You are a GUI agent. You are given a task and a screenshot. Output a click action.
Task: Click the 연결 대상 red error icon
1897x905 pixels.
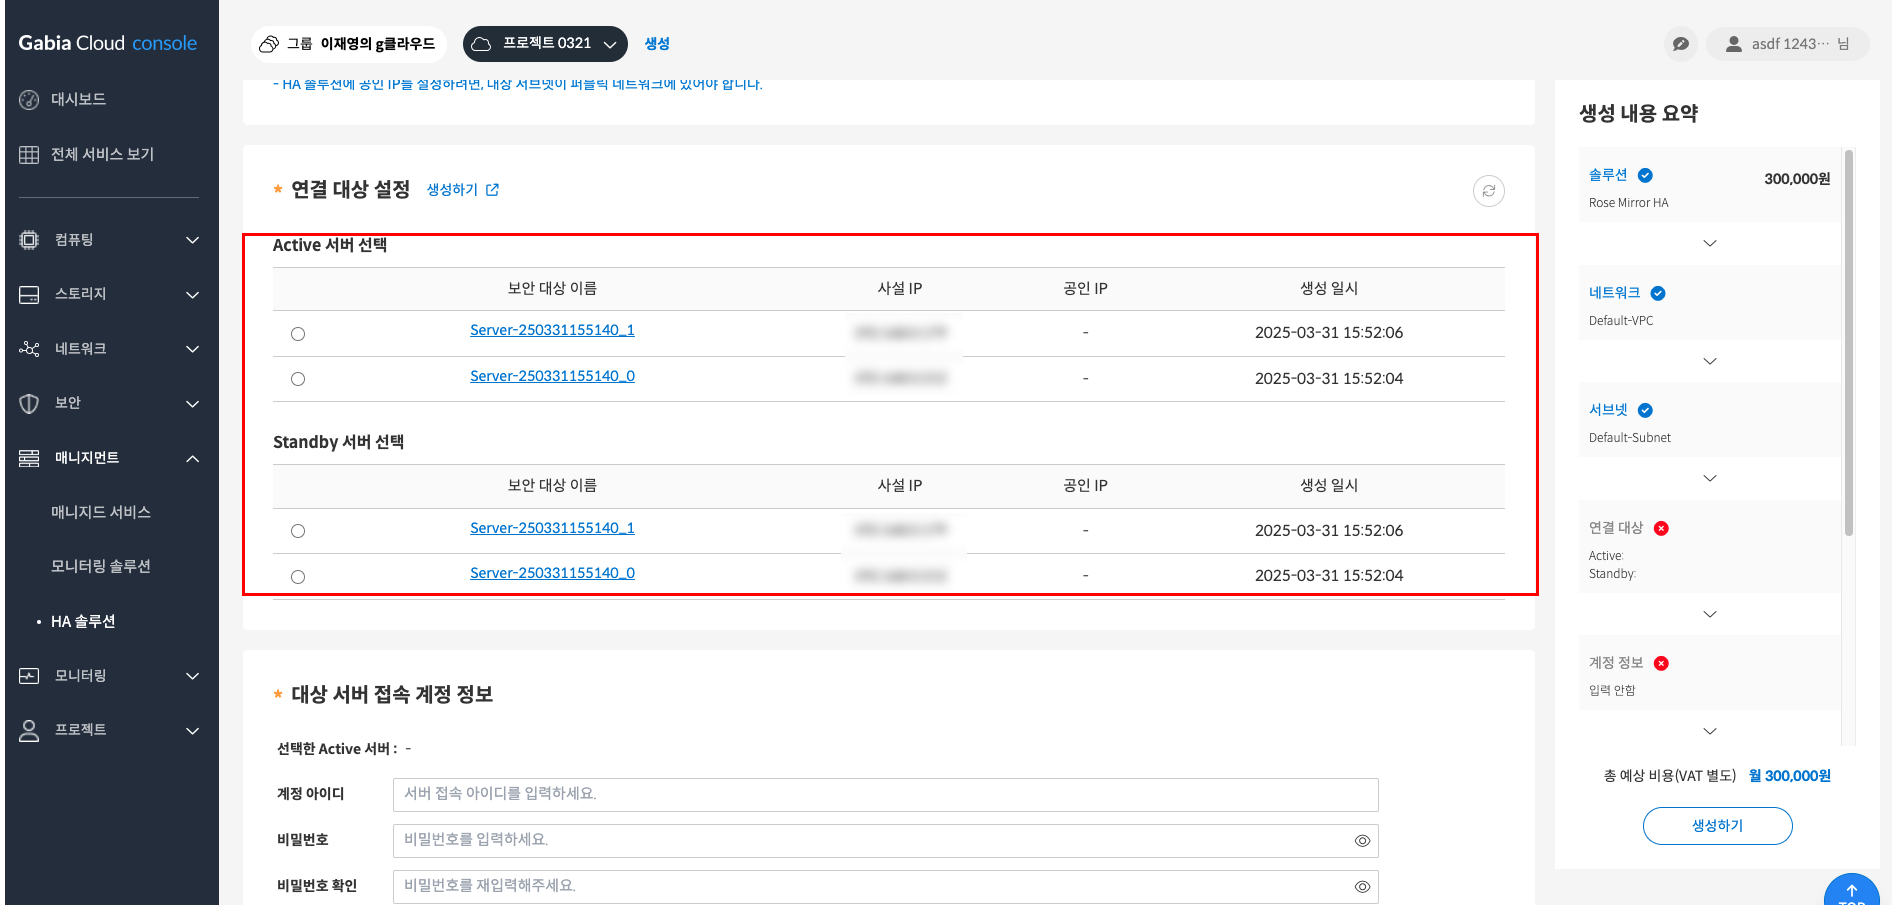click(x=1661, y=528)
